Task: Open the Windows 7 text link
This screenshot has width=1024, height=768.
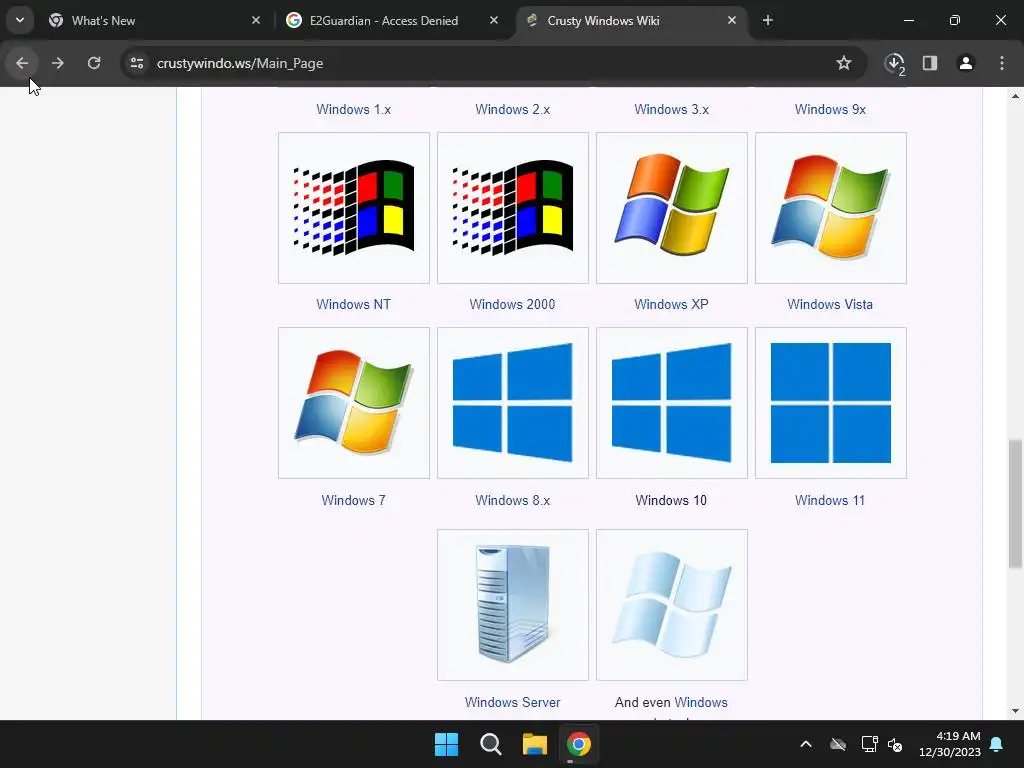Action: pos(353,500)
